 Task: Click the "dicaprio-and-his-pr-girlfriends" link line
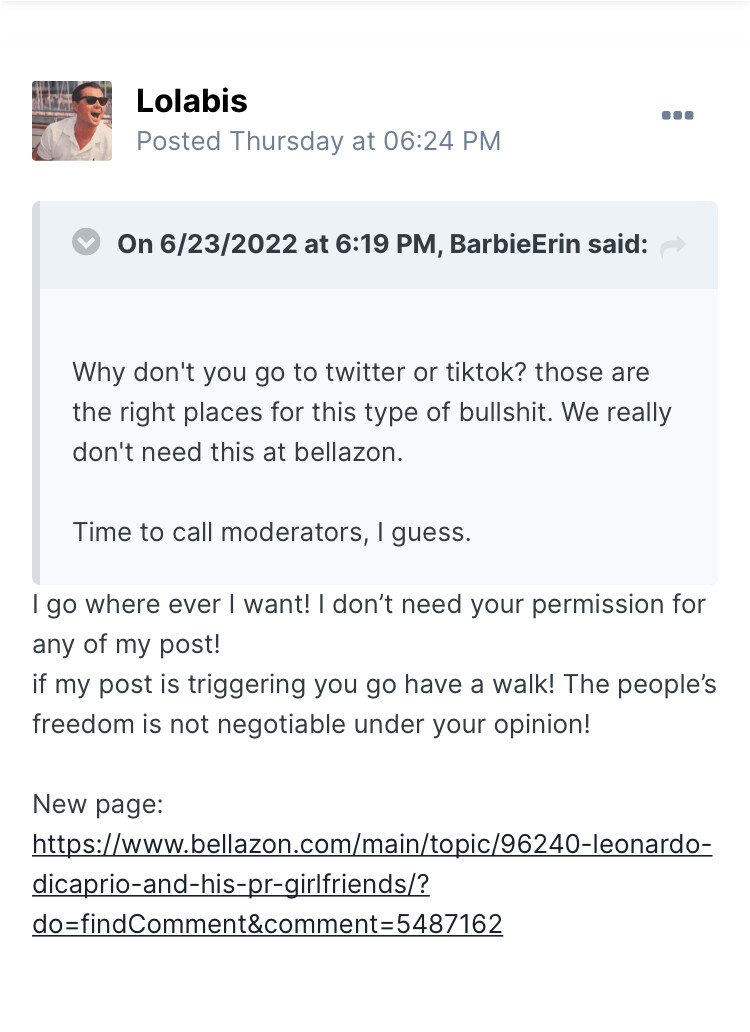click(x=231, y=885)
